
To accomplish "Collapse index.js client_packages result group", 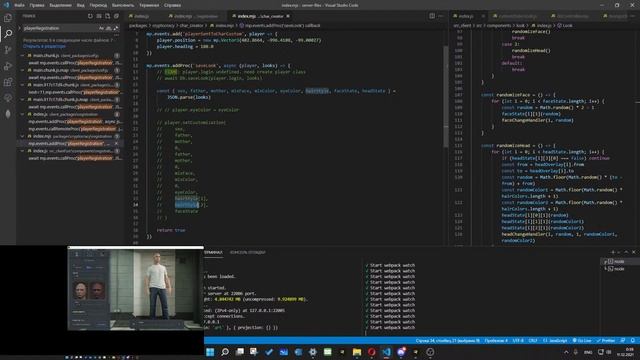I will click(23, 114).
